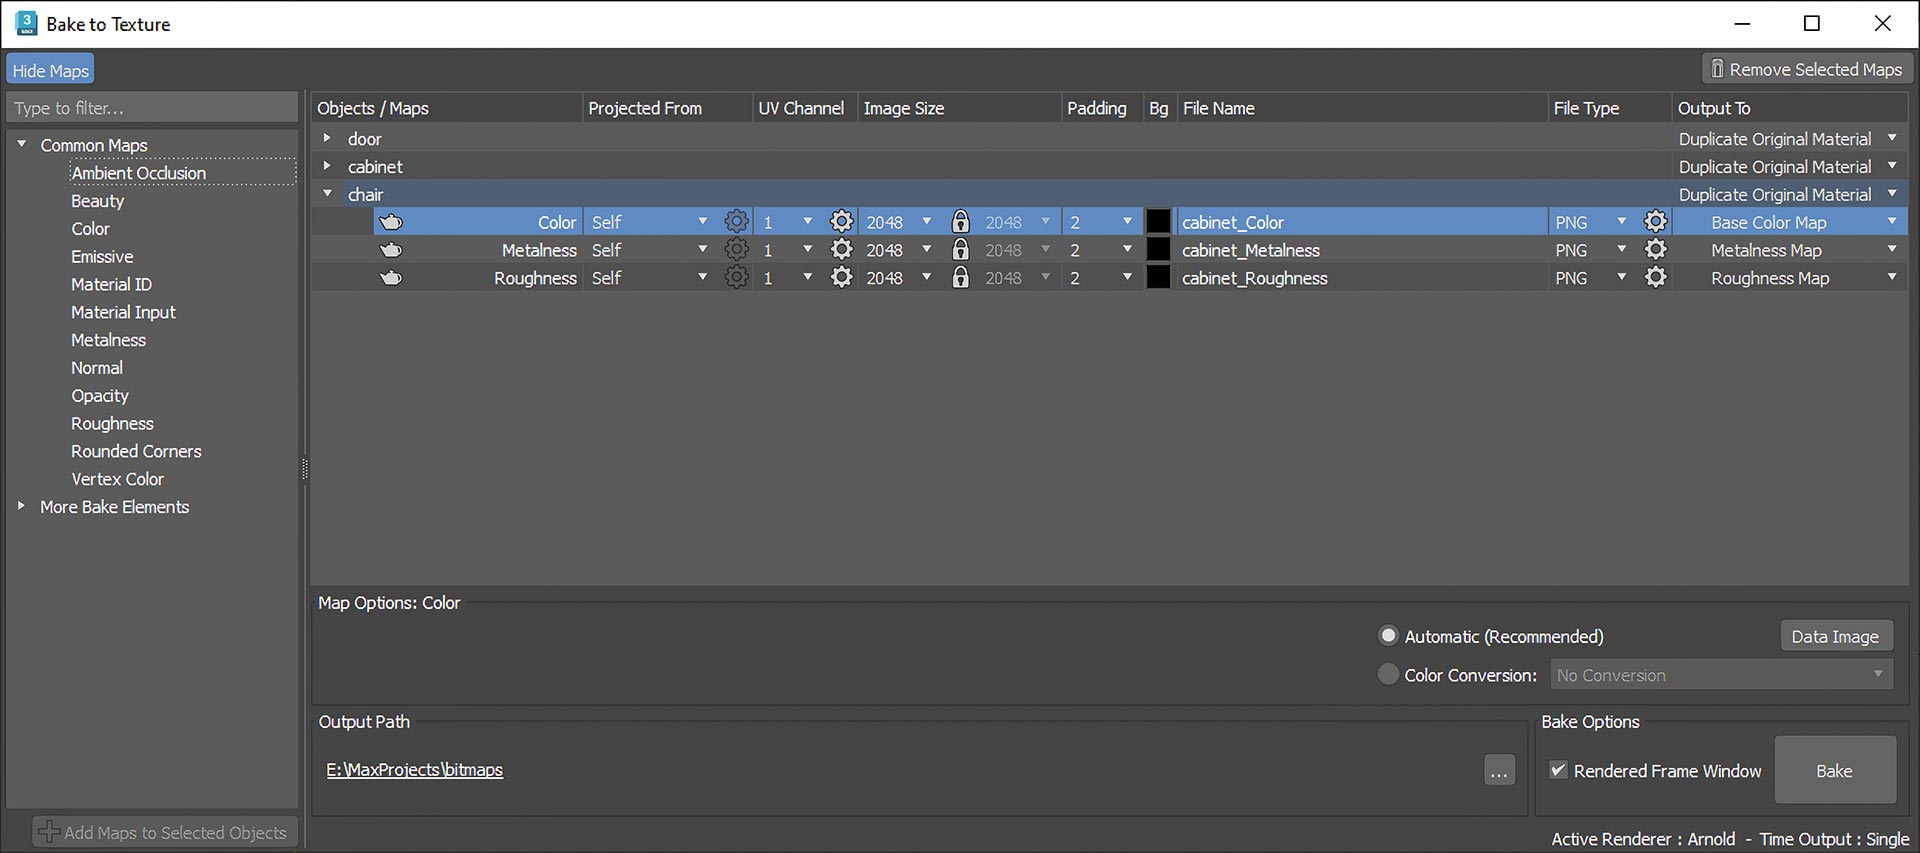Select Beauty map type
Screen dimensions: 1920x853
click(x=98, y=201)
